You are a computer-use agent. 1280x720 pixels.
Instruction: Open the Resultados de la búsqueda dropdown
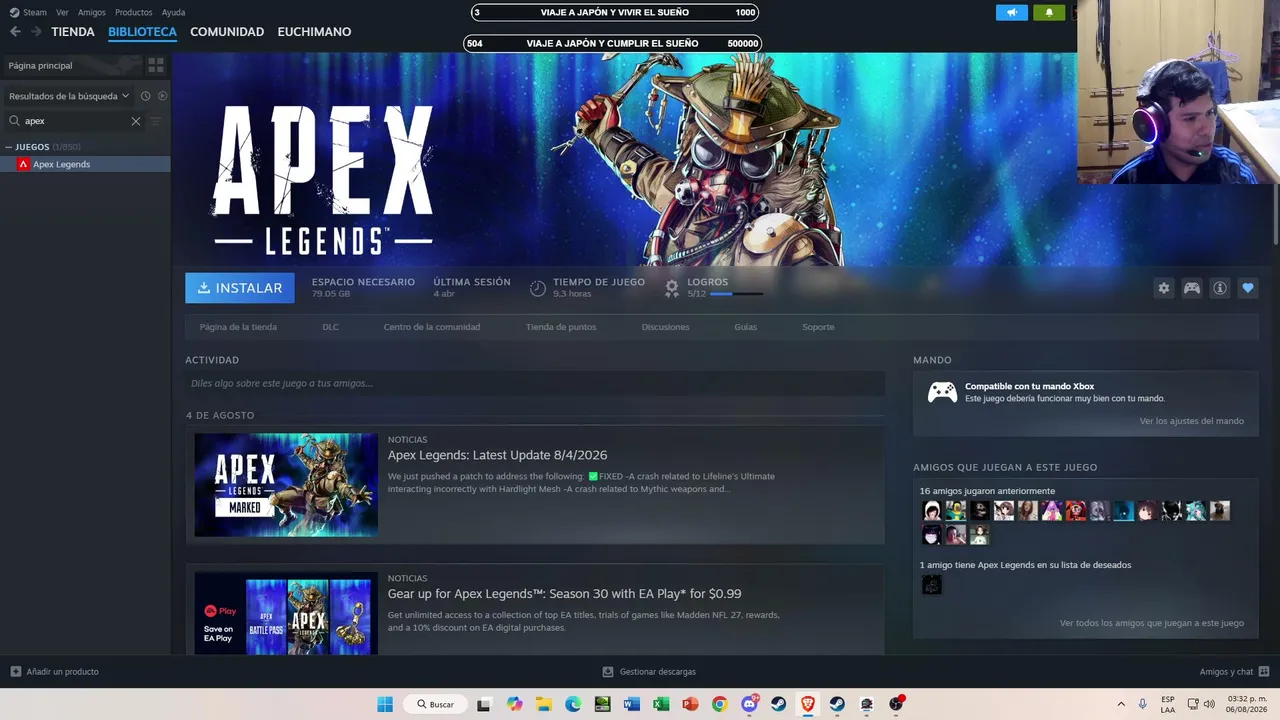pyautogui.click(x=69, y=96)
